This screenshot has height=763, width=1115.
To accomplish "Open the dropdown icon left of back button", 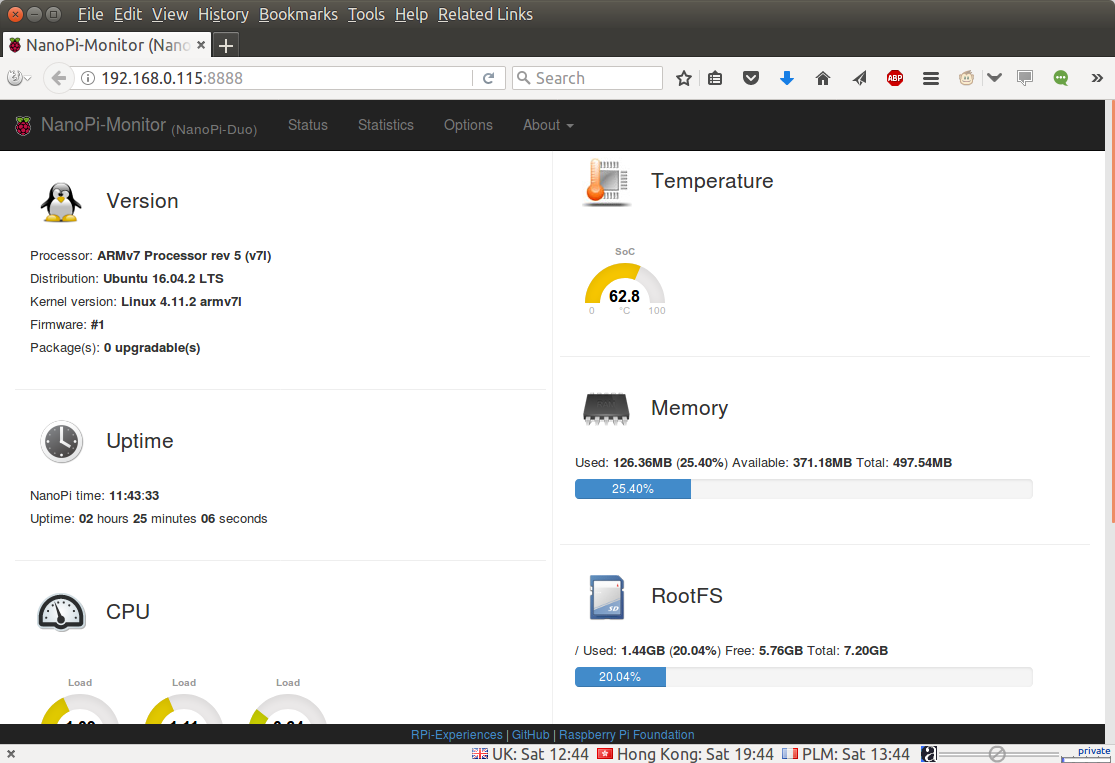I will pyautogui.click(x=19, y=78).
